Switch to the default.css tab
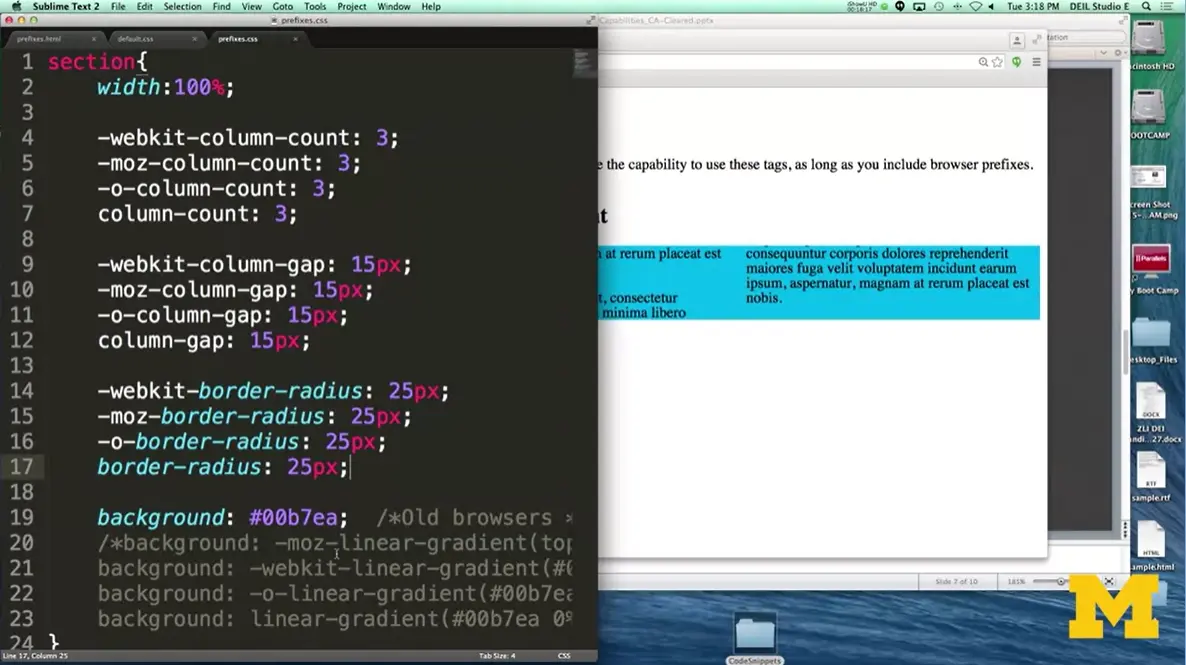Image resolution: width=1186 pixels, height=665 pixels. (x=137, y=39)
